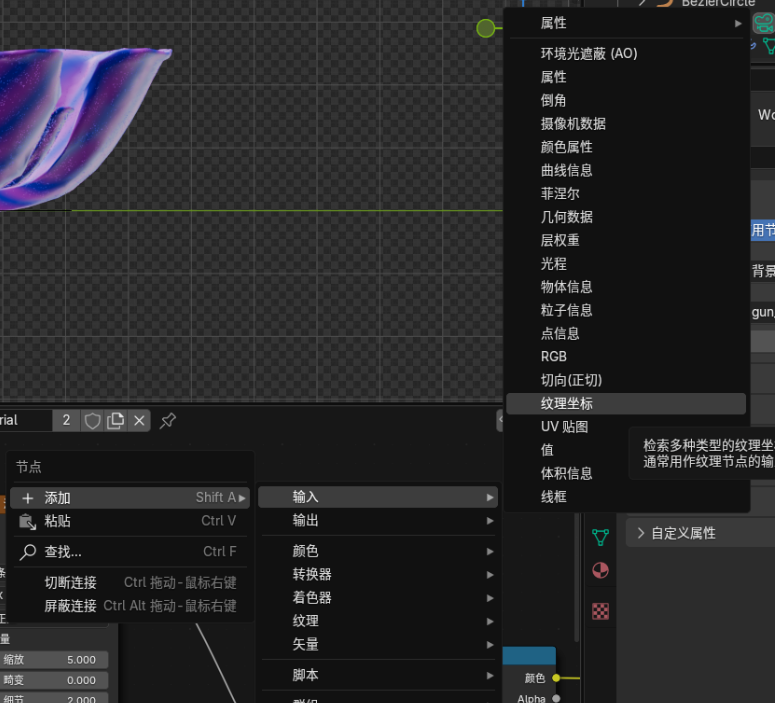Add 物体信息 node
Image resolution: width=775 pixels, height=703 pixels.
coord(626,287)
